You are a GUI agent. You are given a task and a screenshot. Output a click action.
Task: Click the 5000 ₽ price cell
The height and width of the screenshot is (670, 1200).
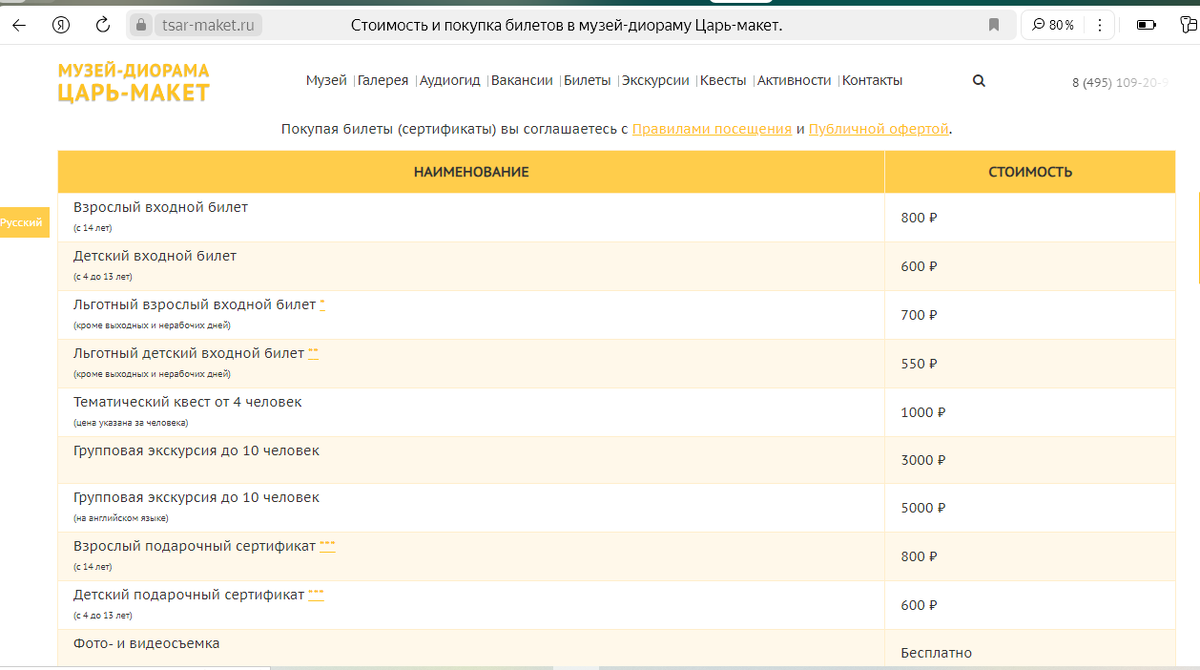point(1030,508)
